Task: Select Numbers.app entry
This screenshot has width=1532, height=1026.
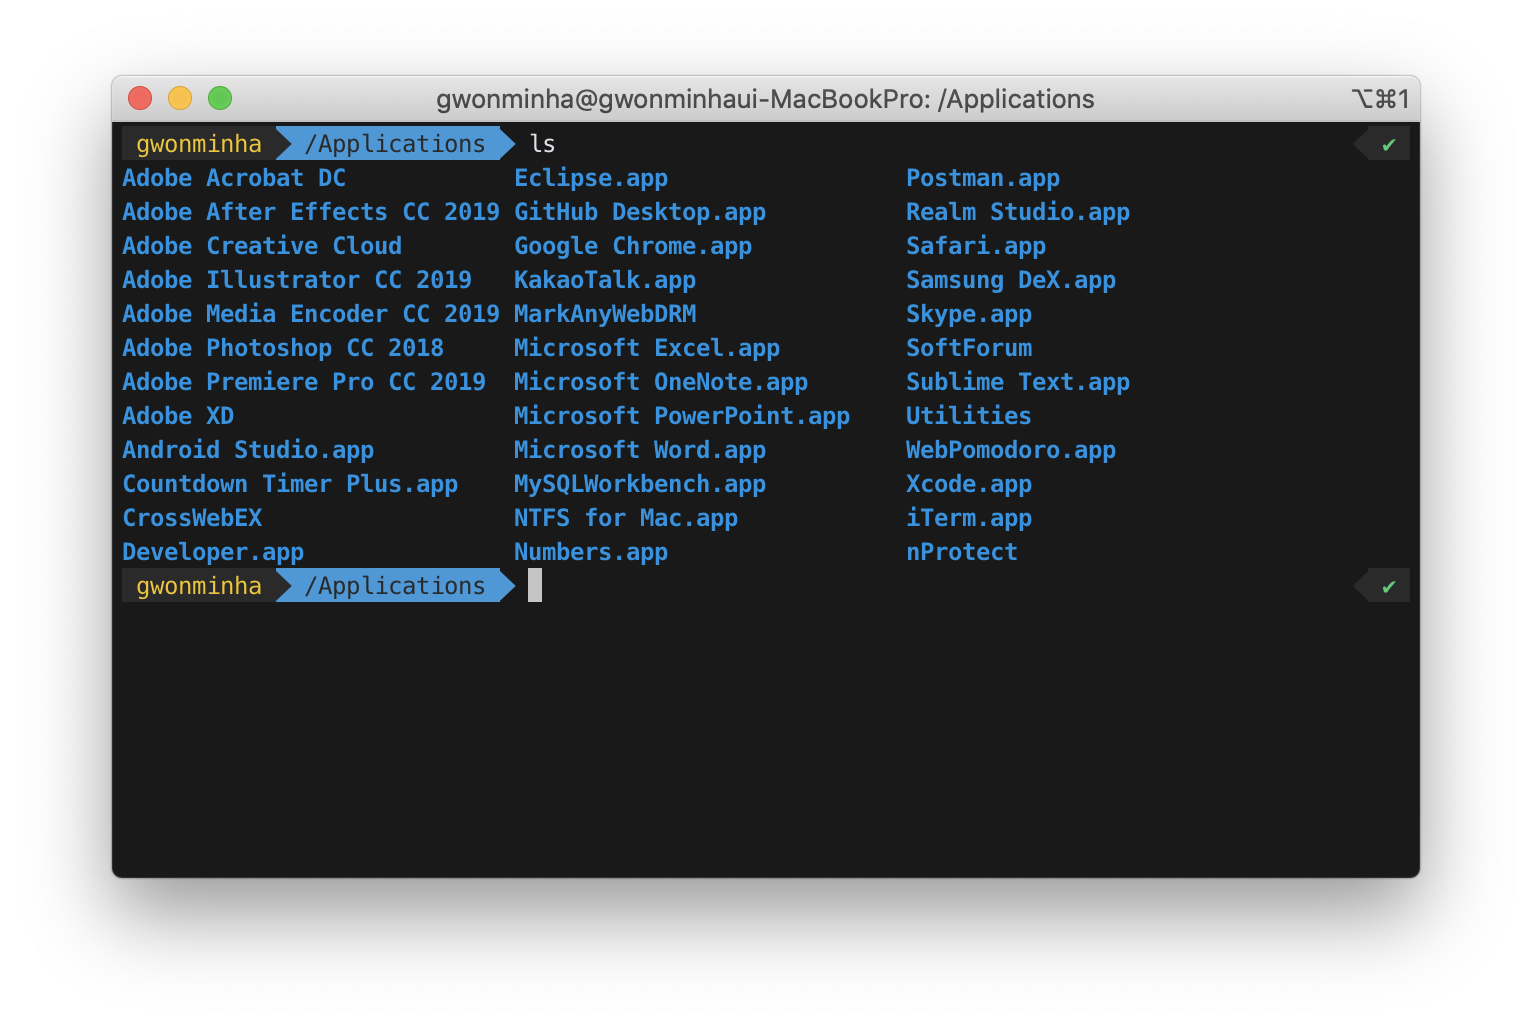Action: pos(591,552)
